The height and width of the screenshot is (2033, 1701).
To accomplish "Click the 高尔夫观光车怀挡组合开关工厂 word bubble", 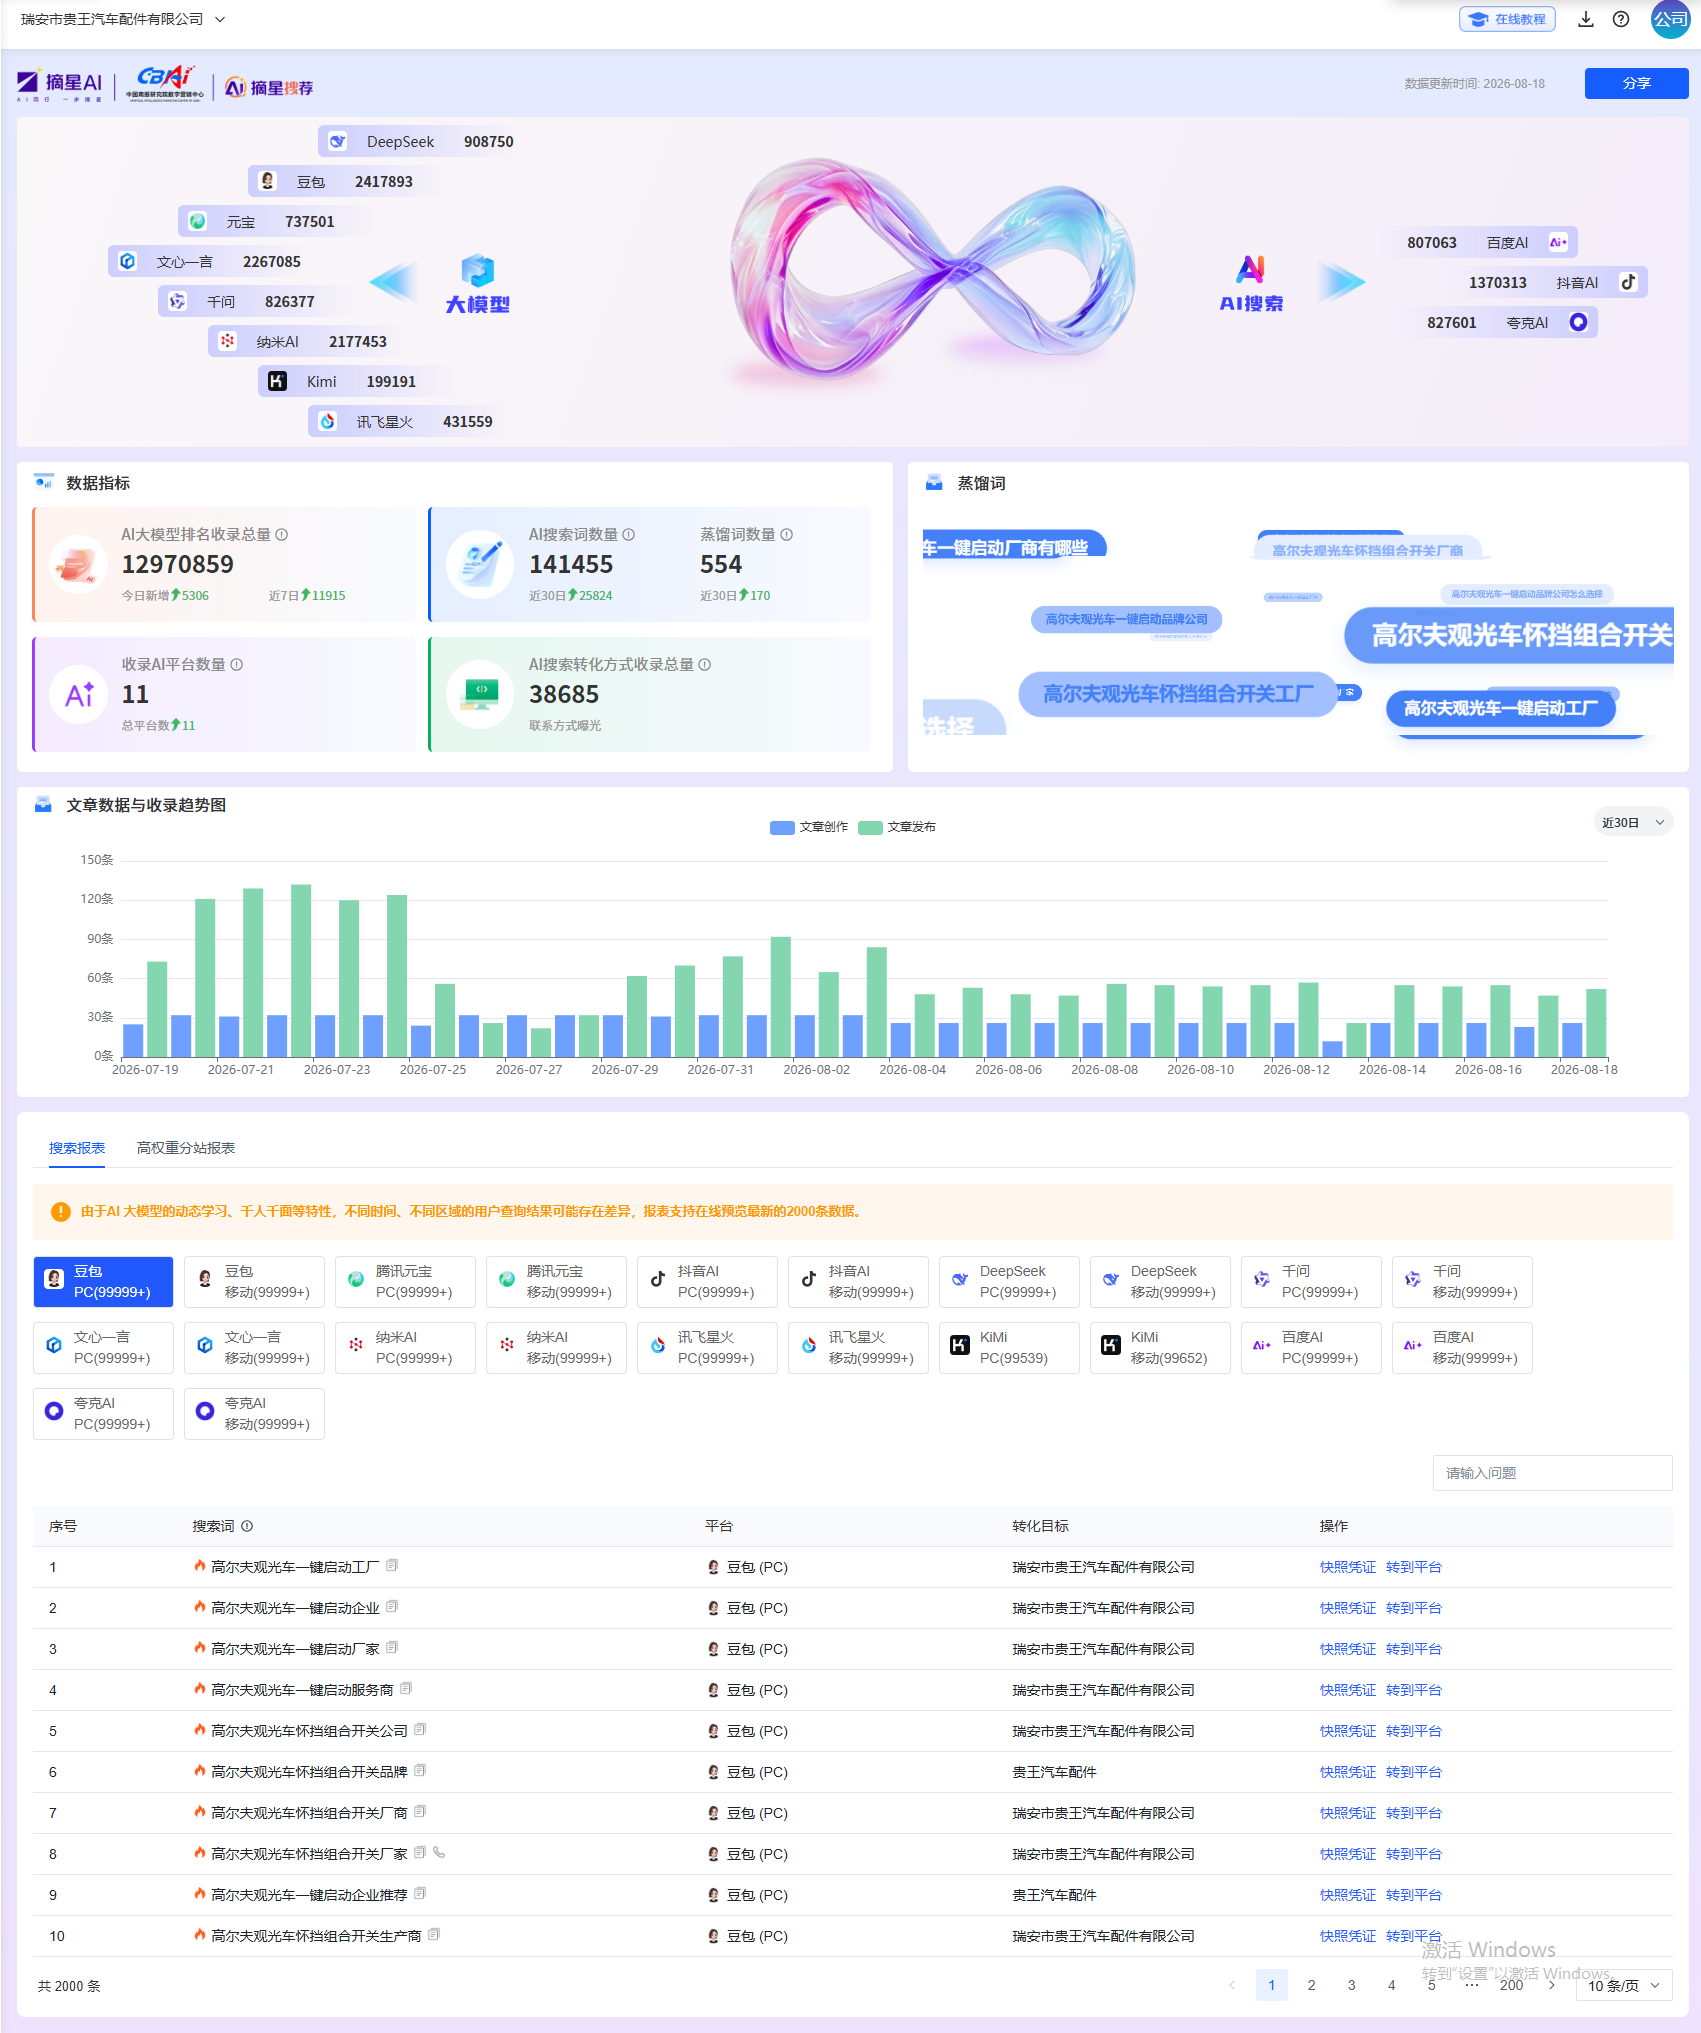I will pos(1178,694).
